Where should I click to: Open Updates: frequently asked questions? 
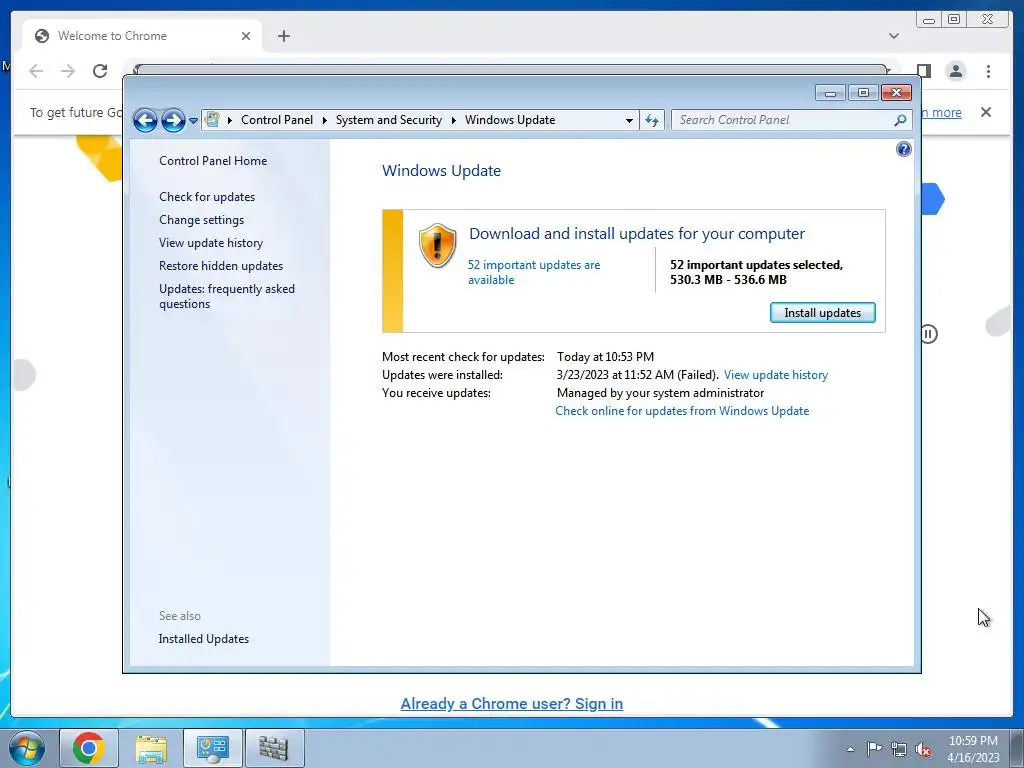tap(227, 296)
